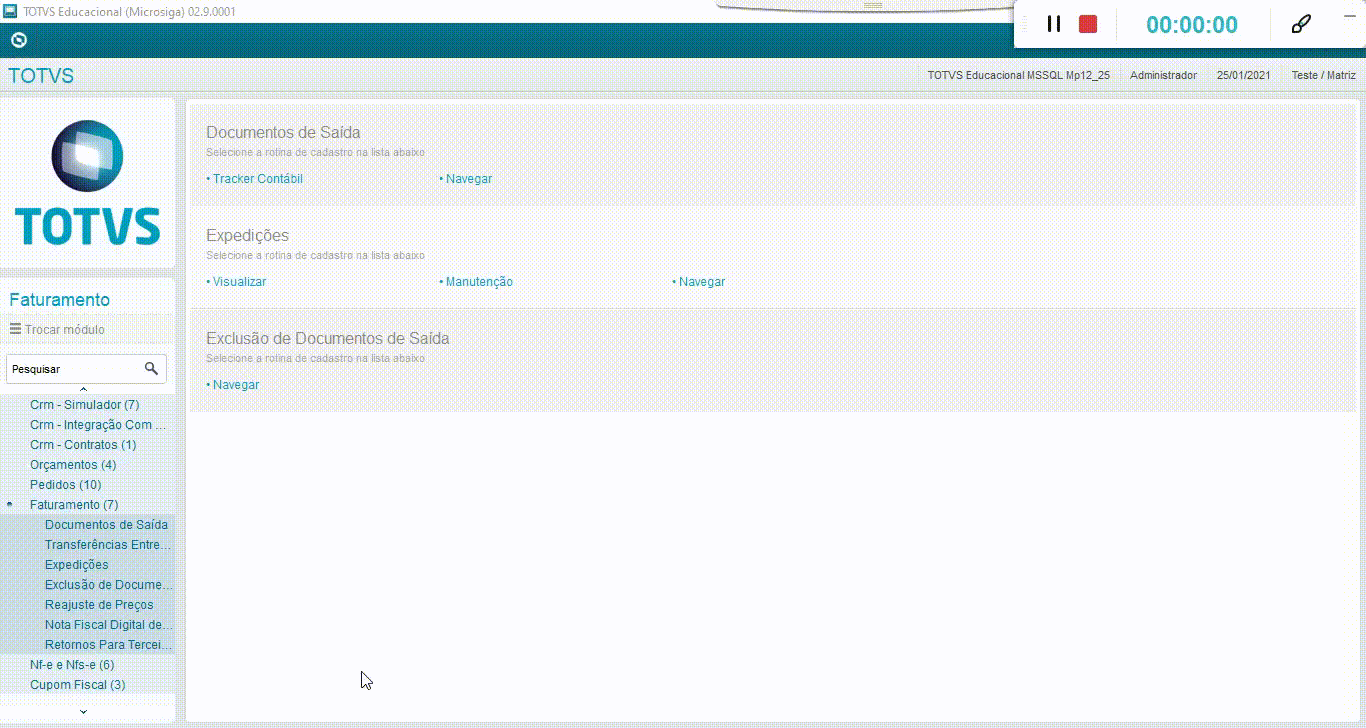This screenshot has height=728, width=1366.
Task: Open Nota Fiscal Digital menu item
Action: coord(108,625)
